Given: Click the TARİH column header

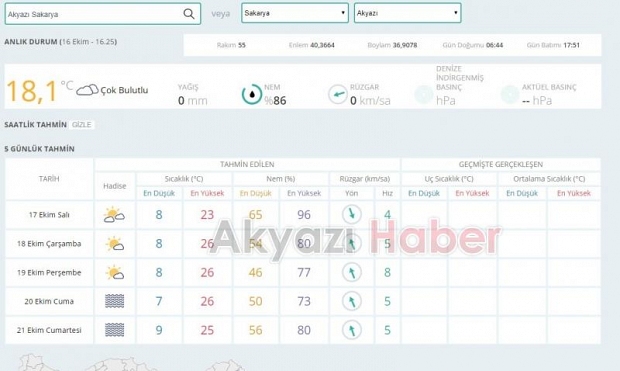Looking at the screenshot, I should click(49, 179).
